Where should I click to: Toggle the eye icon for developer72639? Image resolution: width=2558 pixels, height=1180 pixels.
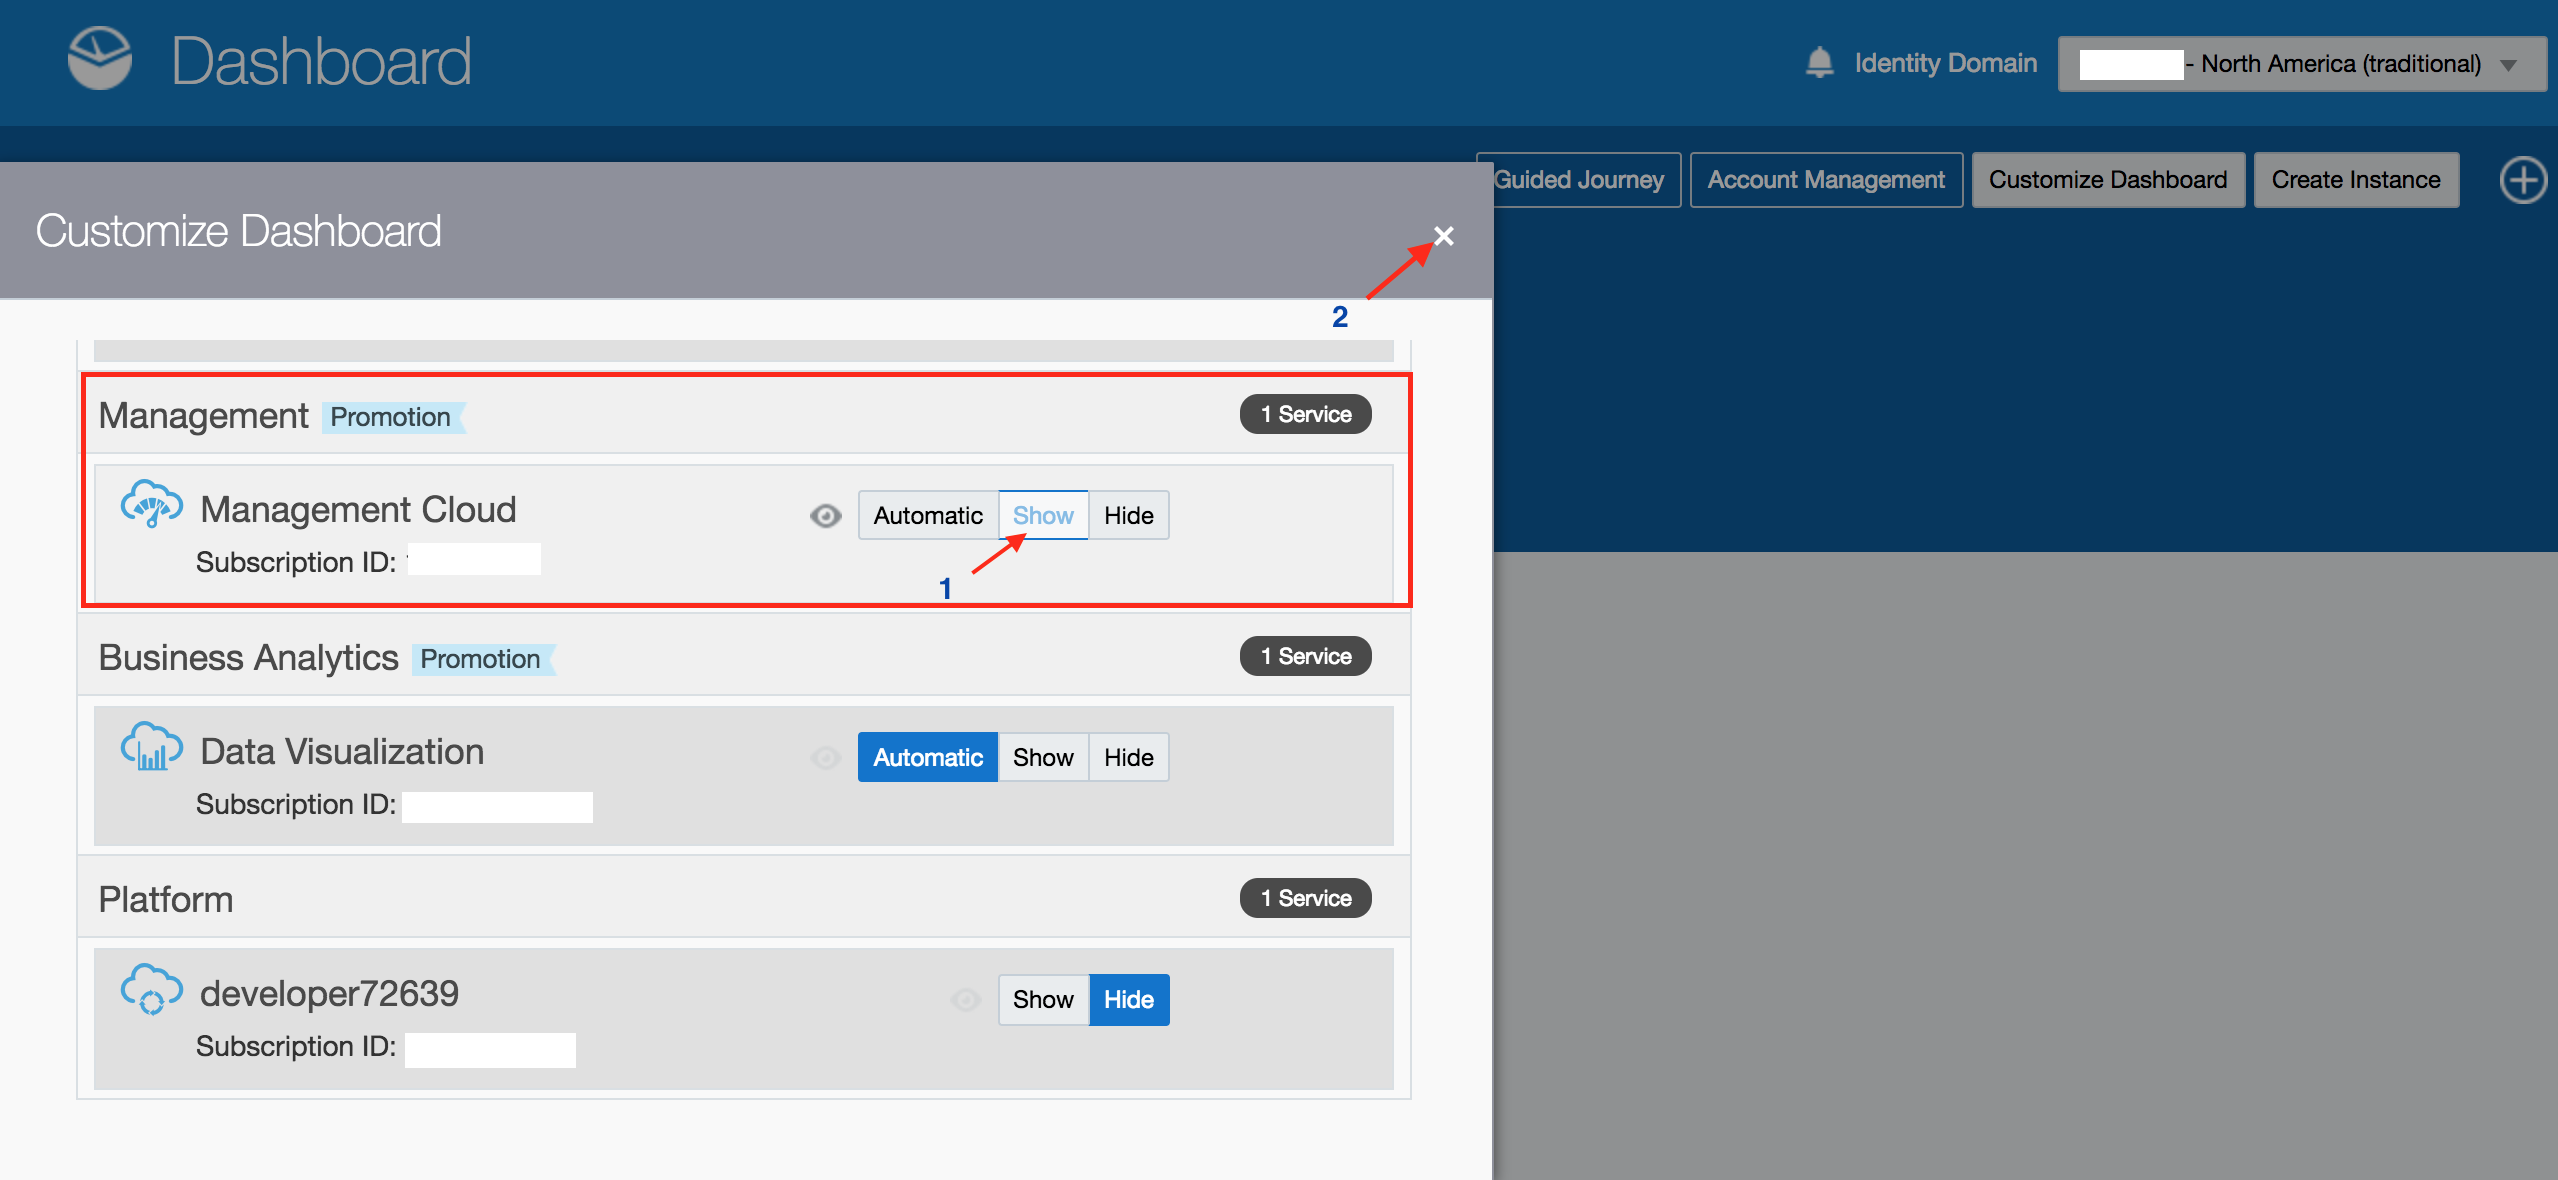[x=965, y=1000]
